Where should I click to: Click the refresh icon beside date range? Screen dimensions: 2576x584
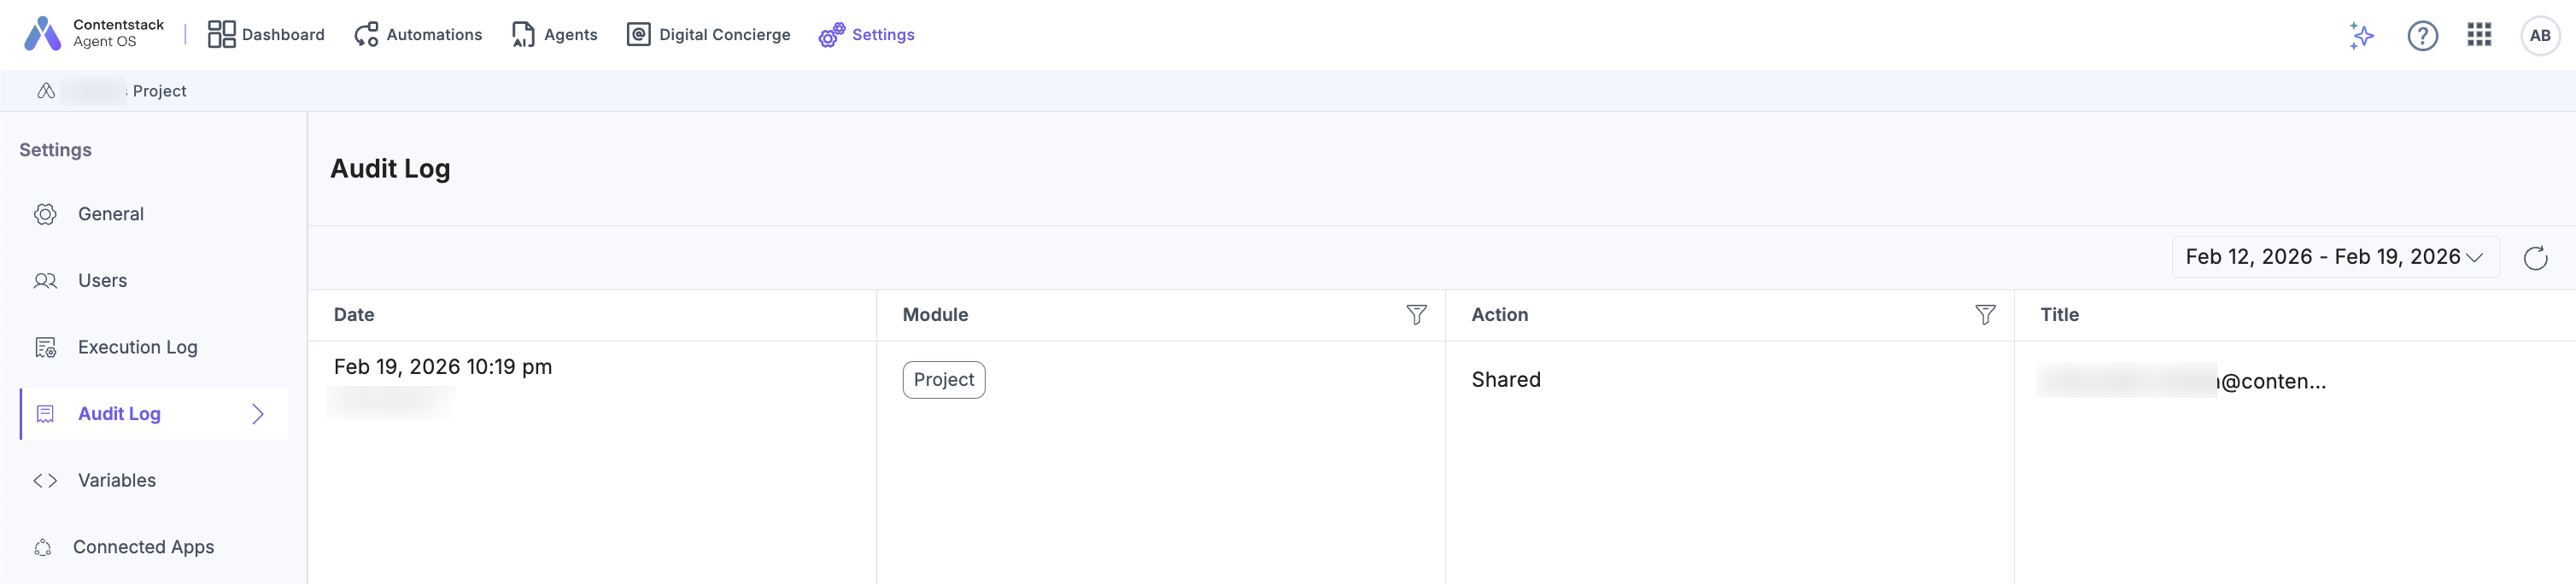point(2537,257)
